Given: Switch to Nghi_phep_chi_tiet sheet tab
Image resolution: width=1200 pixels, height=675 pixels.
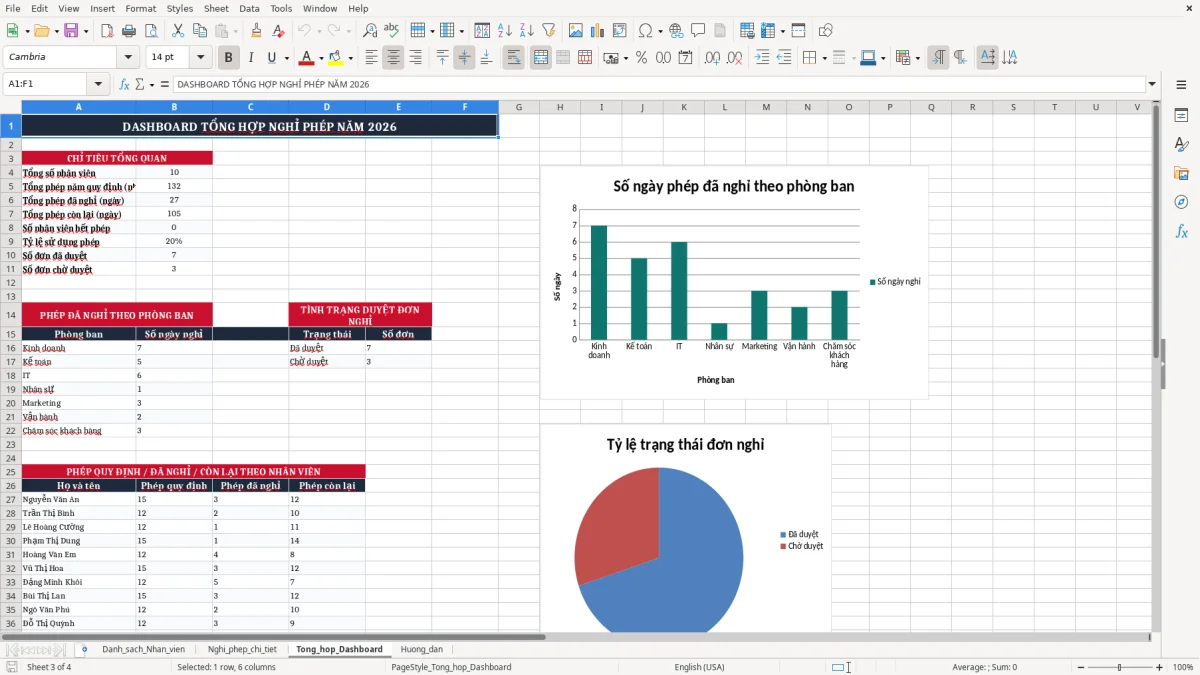Looking at the screenshot, I should [242, 649].
